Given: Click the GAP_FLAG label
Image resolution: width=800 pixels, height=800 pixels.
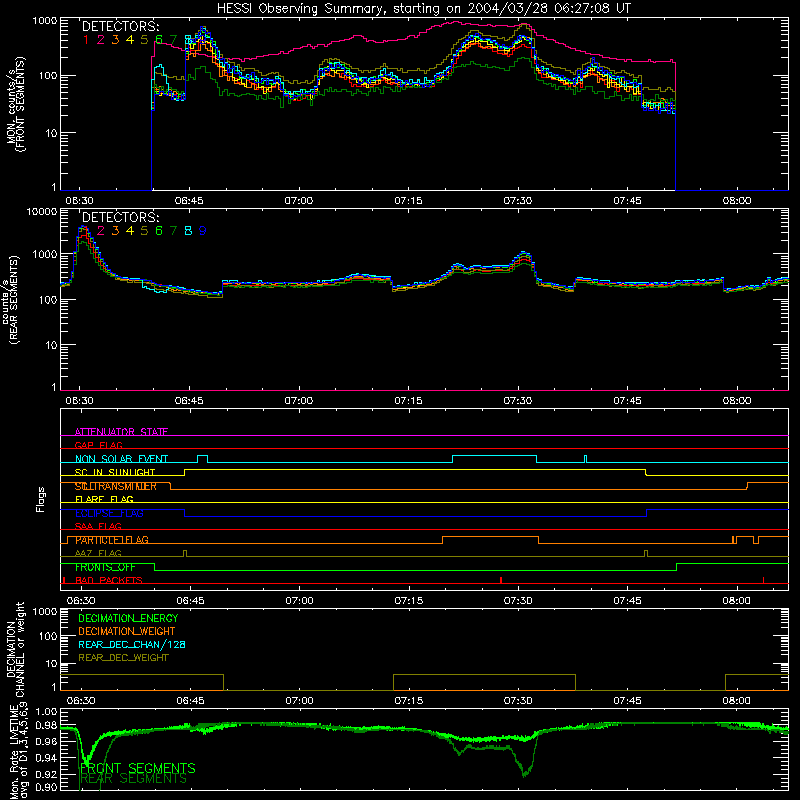Looking at the screenshot, I should 98,445.
